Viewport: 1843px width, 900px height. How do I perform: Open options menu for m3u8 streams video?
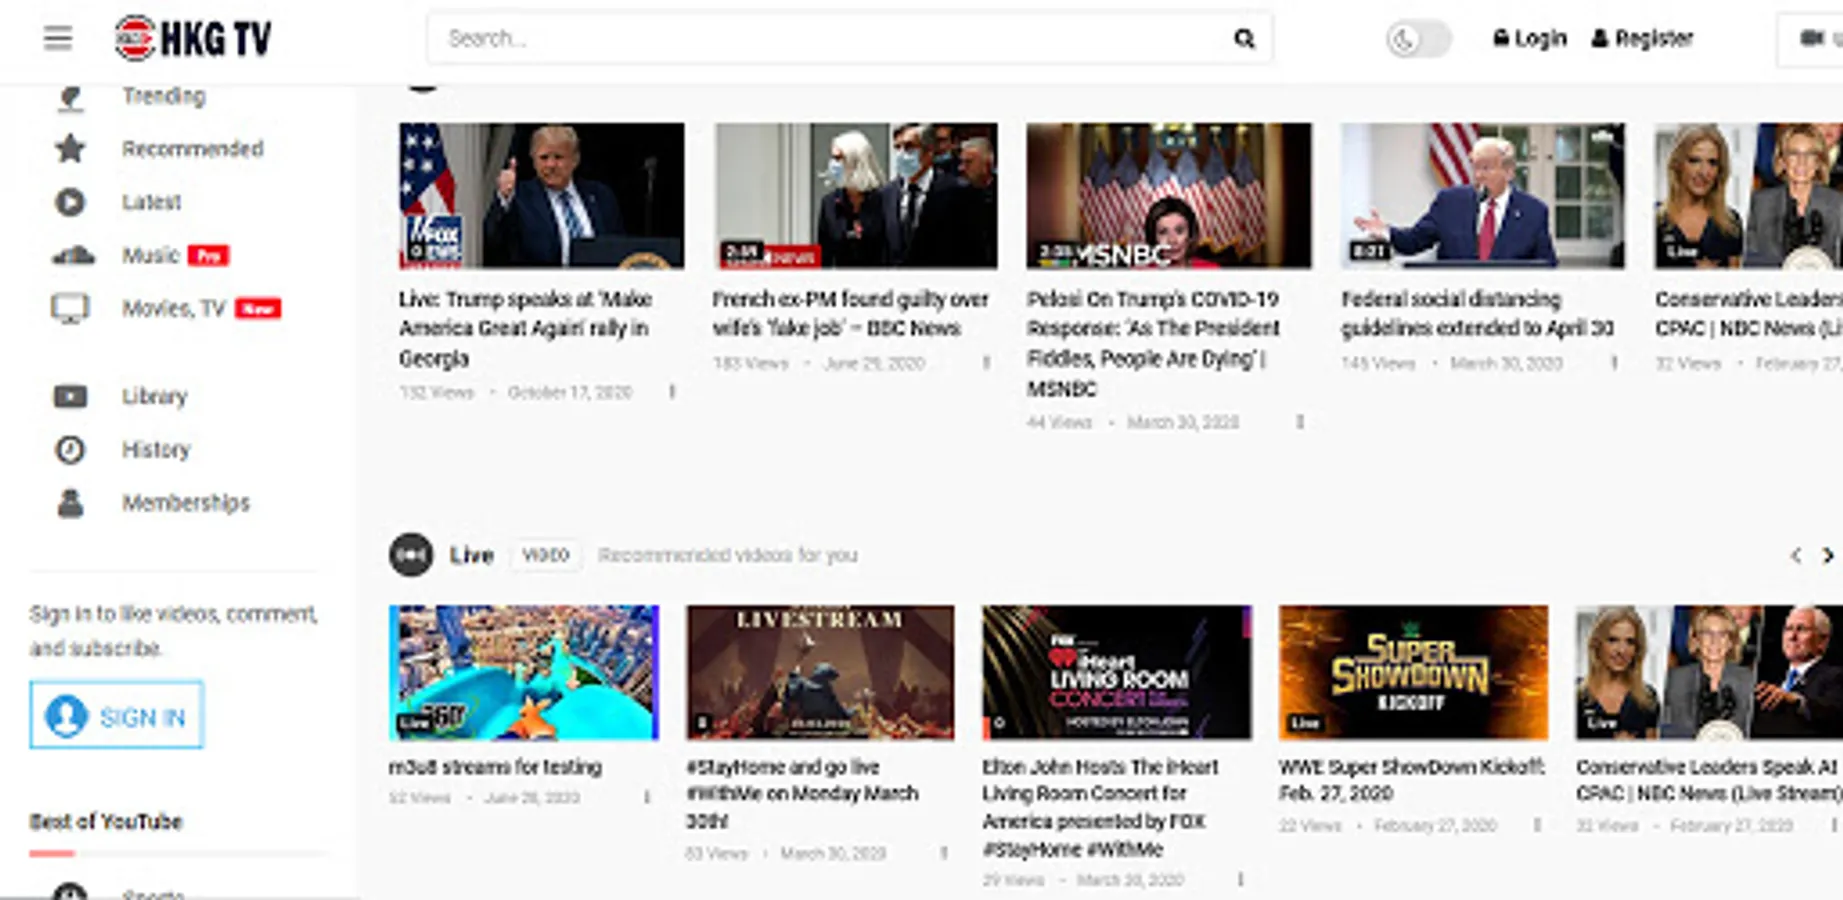(x=647, y=797)
